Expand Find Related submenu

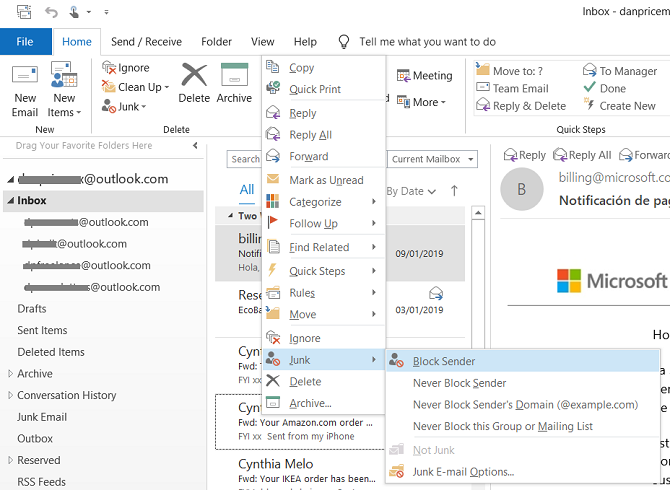point(324,247)
